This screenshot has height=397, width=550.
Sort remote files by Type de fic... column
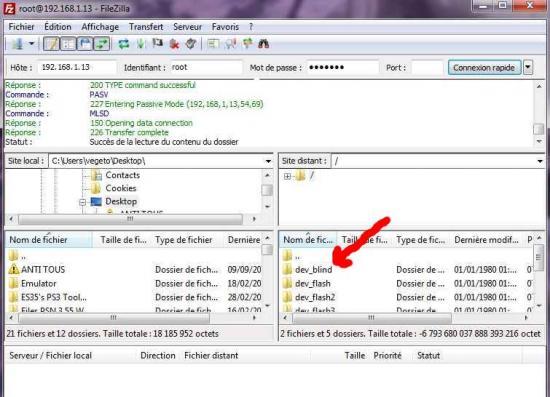pyautogui.click(x=421, y=240)
